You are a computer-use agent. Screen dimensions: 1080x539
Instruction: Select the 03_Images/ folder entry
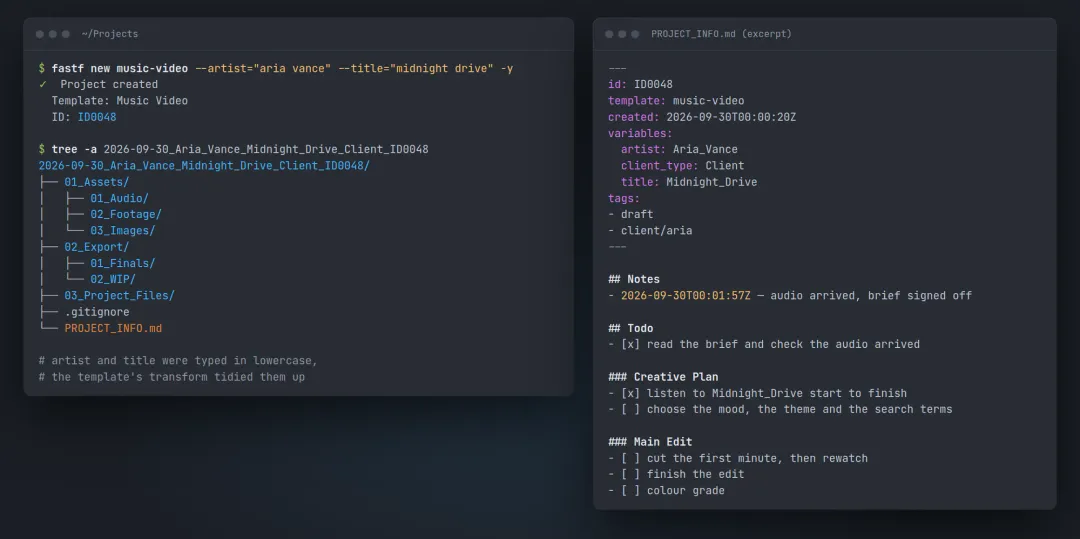pyautogui.click(x=123, y=231)
